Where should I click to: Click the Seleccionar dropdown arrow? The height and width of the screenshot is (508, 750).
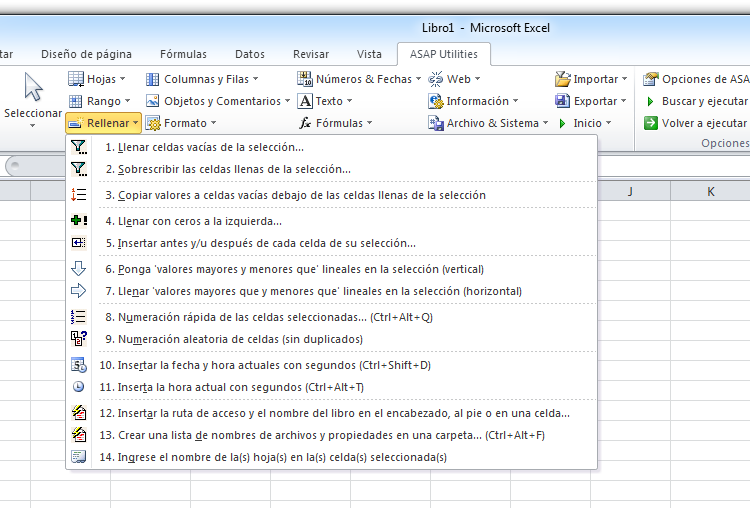click(x=33, y=126)
